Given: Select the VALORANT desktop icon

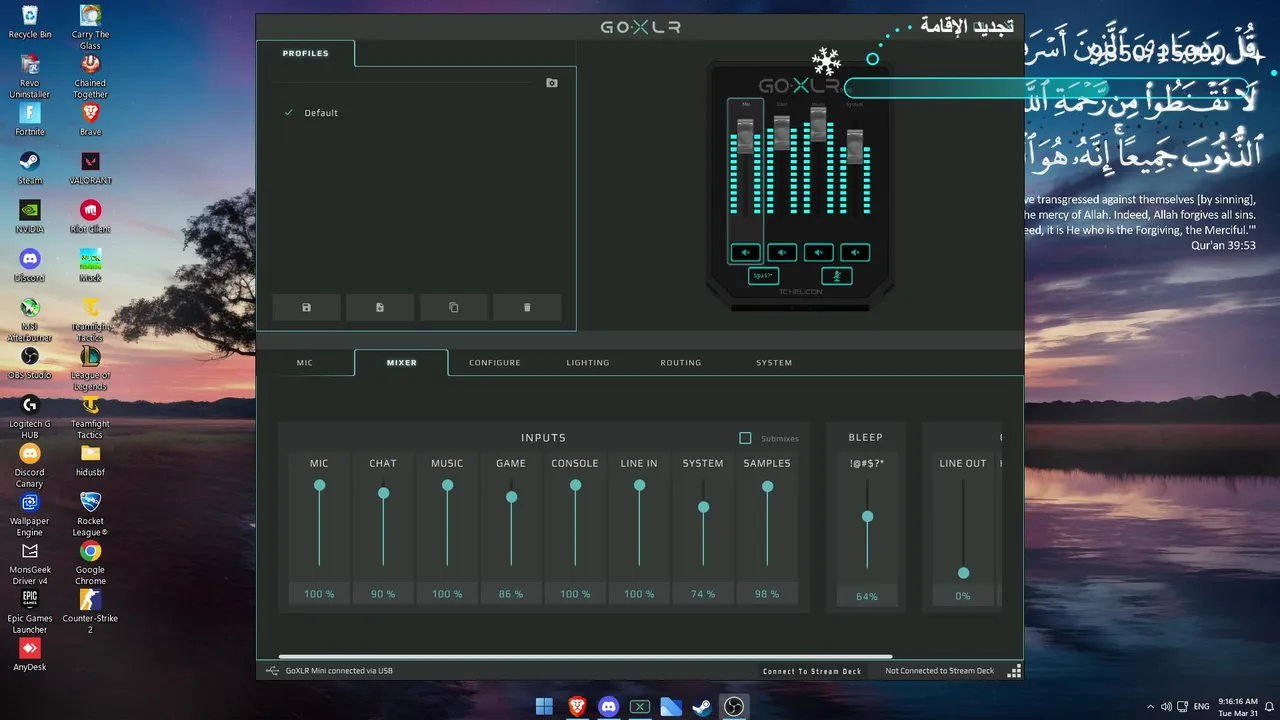Looking at the screenshot, I should tap(90, 168).
